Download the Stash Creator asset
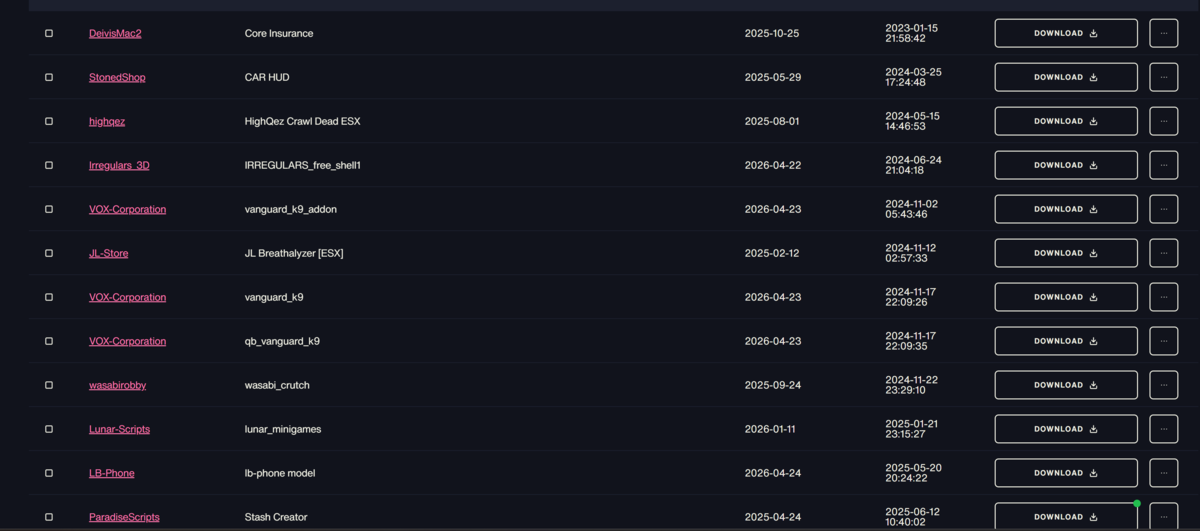 tap(1066, 517)
